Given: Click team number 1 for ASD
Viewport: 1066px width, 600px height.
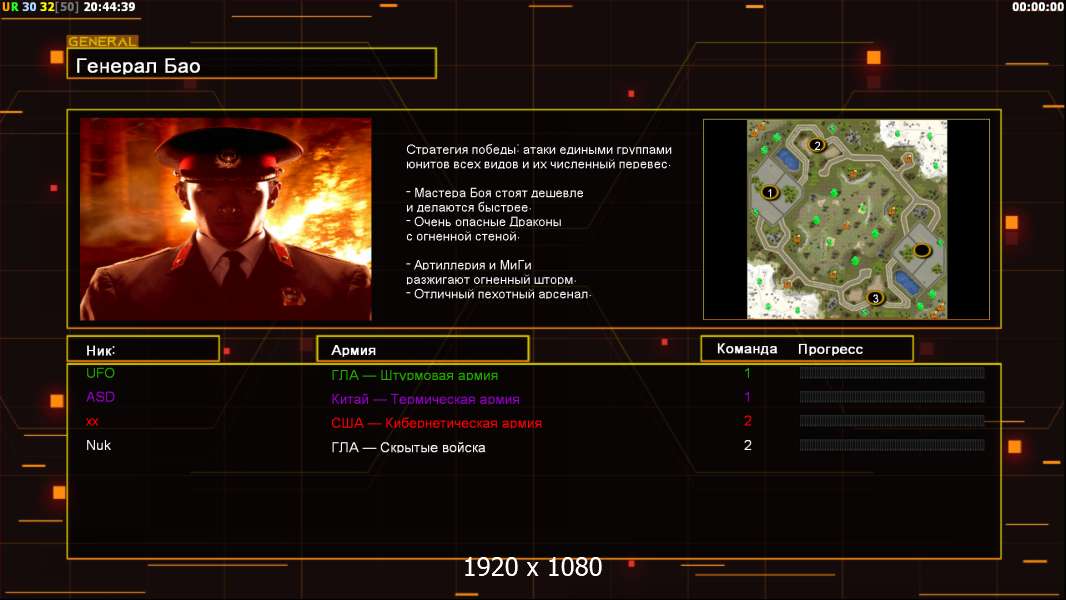Looking at the screenshot, I should 747,397.
